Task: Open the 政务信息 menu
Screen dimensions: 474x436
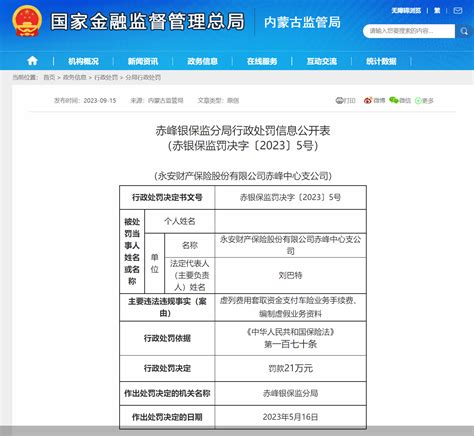Action: 202,61
